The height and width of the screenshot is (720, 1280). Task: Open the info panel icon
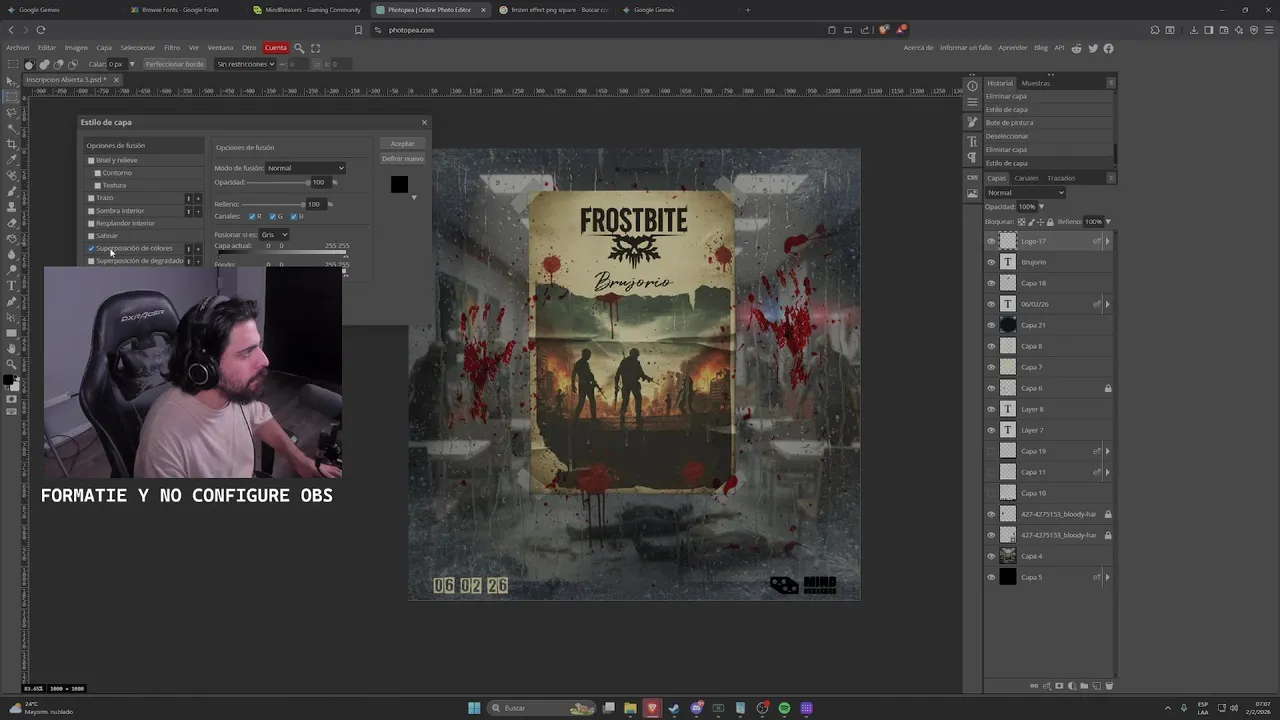(x=972, y=86)
